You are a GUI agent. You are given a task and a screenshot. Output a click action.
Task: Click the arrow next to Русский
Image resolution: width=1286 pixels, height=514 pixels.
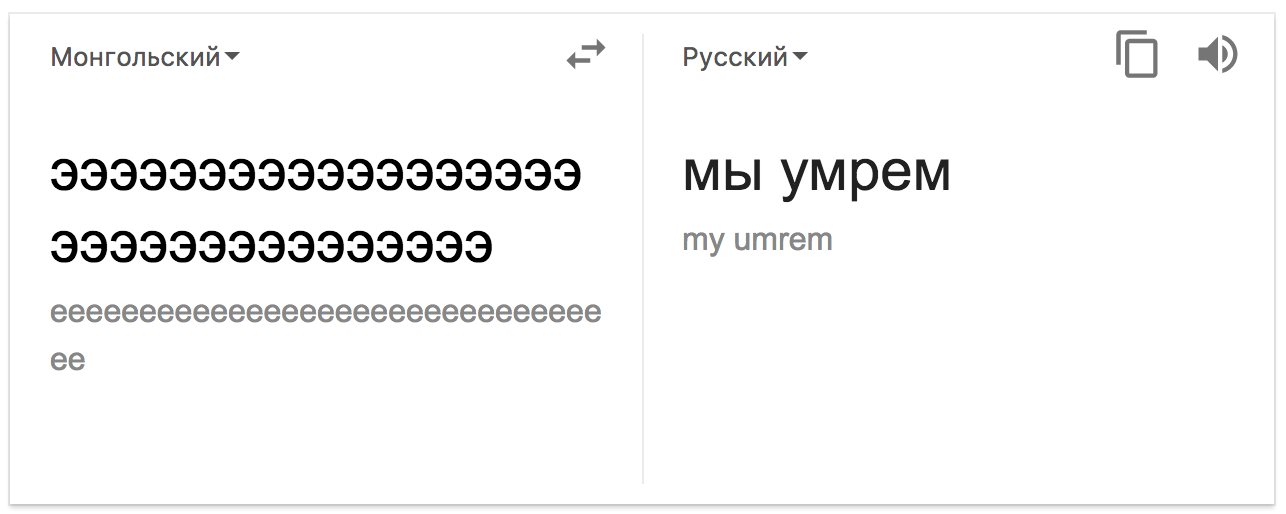800,57
